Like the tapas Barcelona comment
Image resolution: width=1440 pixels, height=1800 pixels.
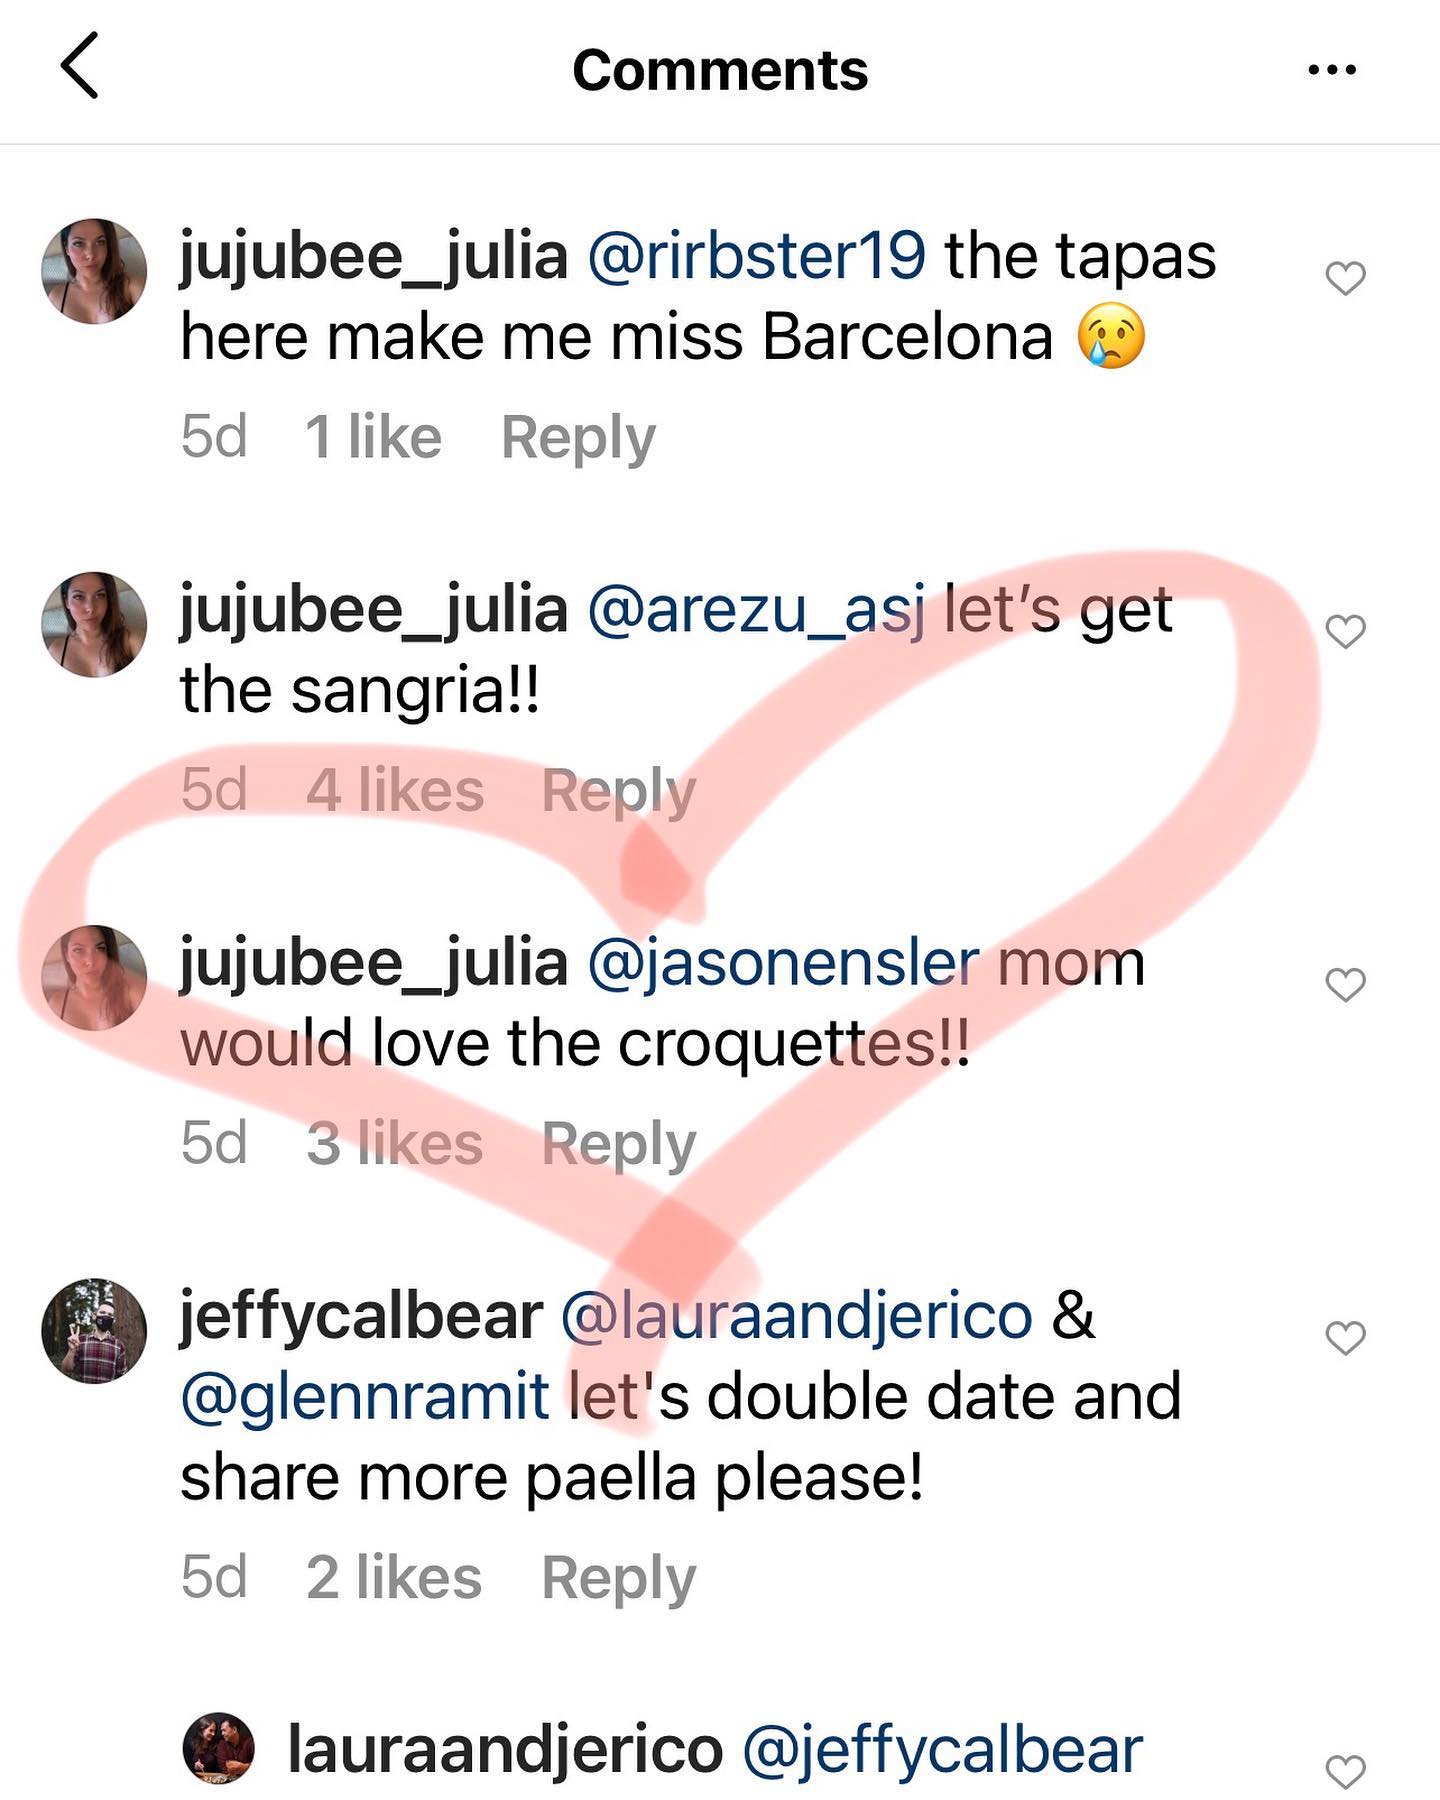coord(1345,278)
